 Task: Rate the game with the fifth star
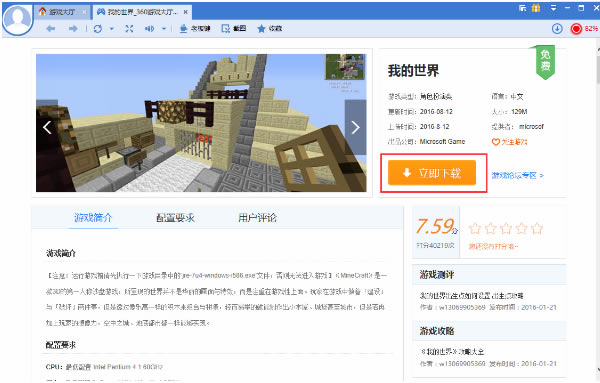[x=537, y=228]
